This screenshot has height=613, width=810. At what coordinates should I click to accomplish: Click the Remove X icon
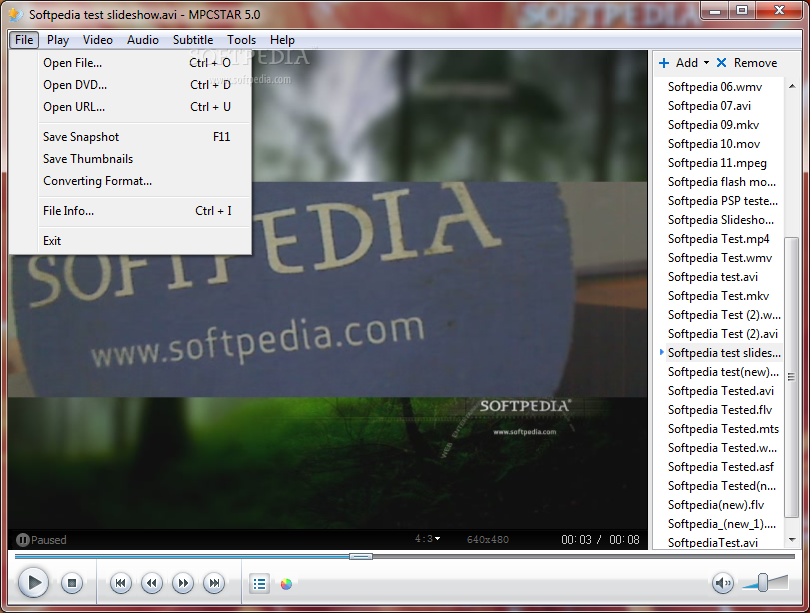tap(722, 62)
